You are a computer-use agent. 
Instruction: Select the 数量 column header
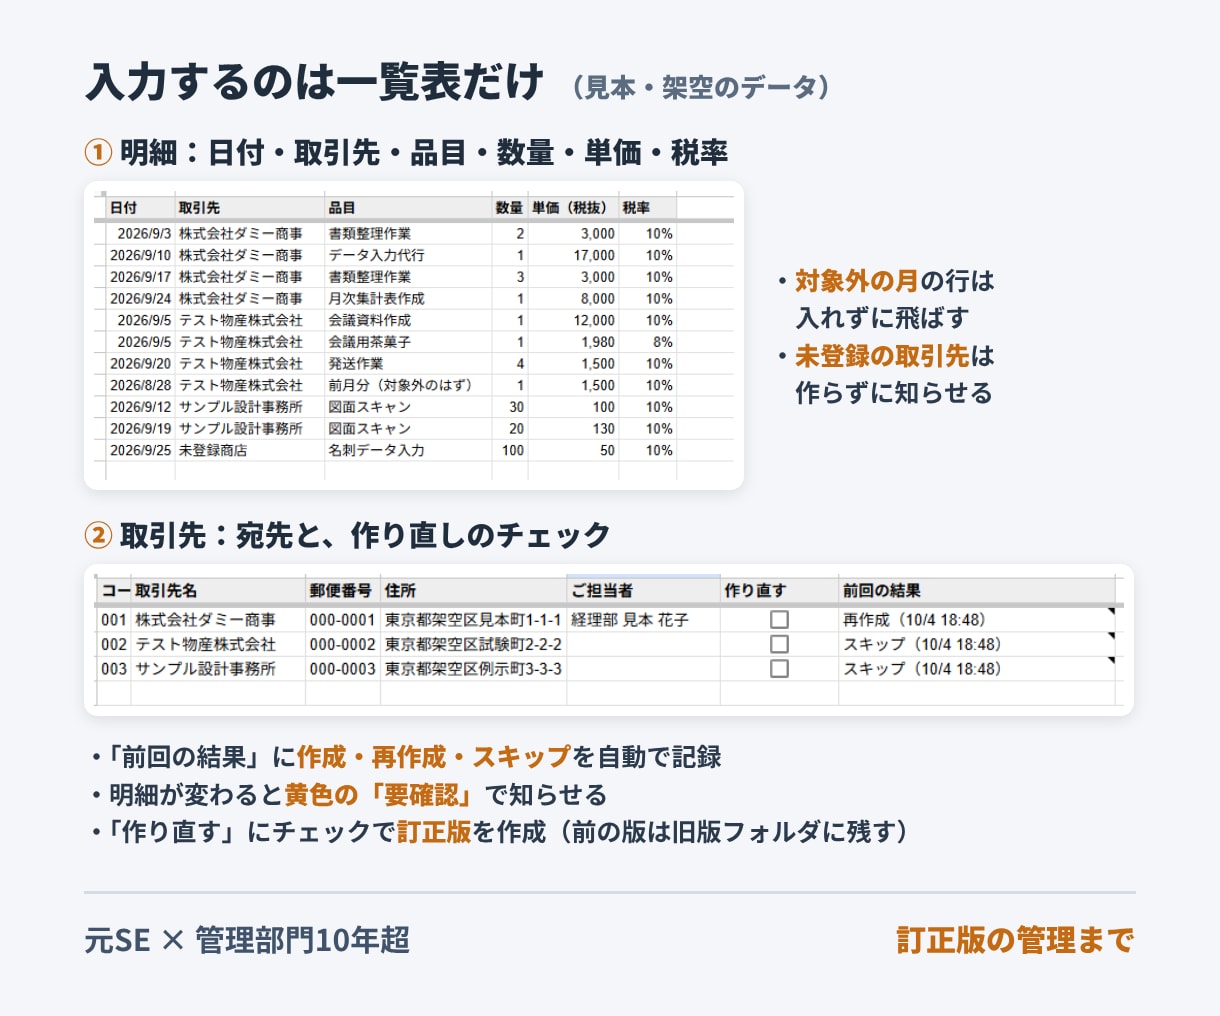pyautogui.click(x=509, y=207)
